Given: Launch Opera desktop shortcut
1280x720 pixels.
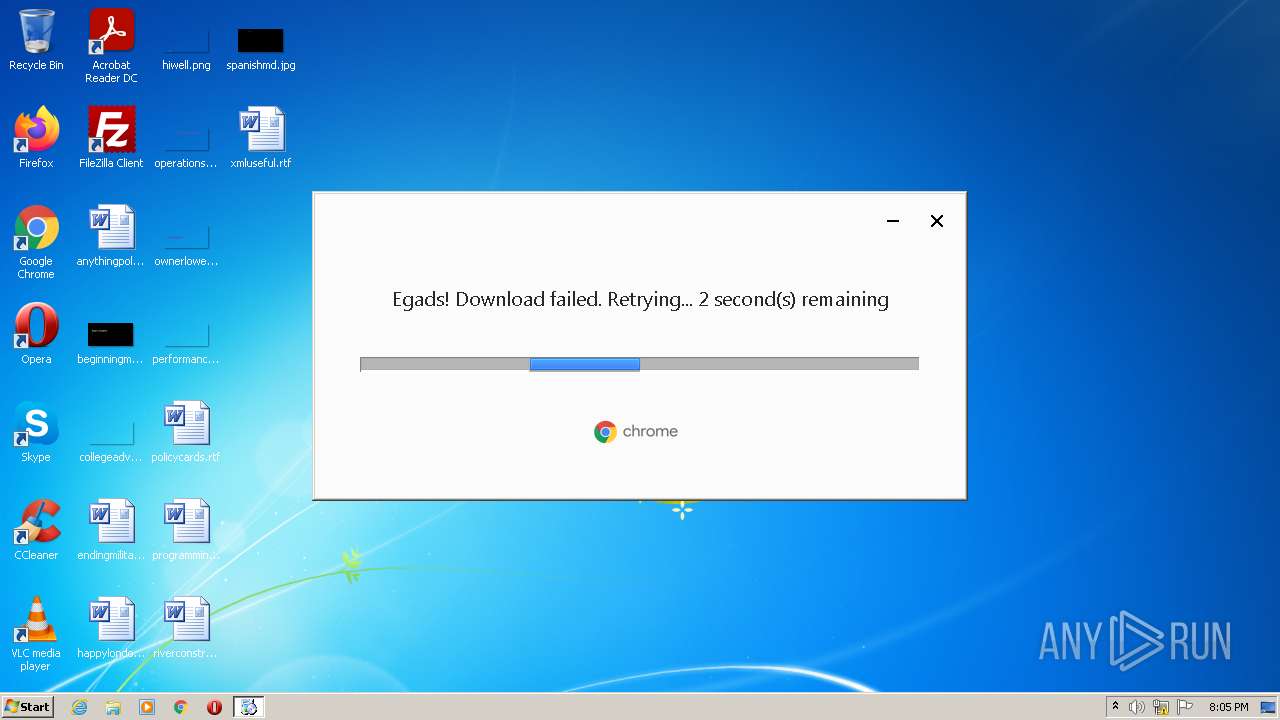Looking at the screenshot, I should pyautogui.click(x=36, y=334).
